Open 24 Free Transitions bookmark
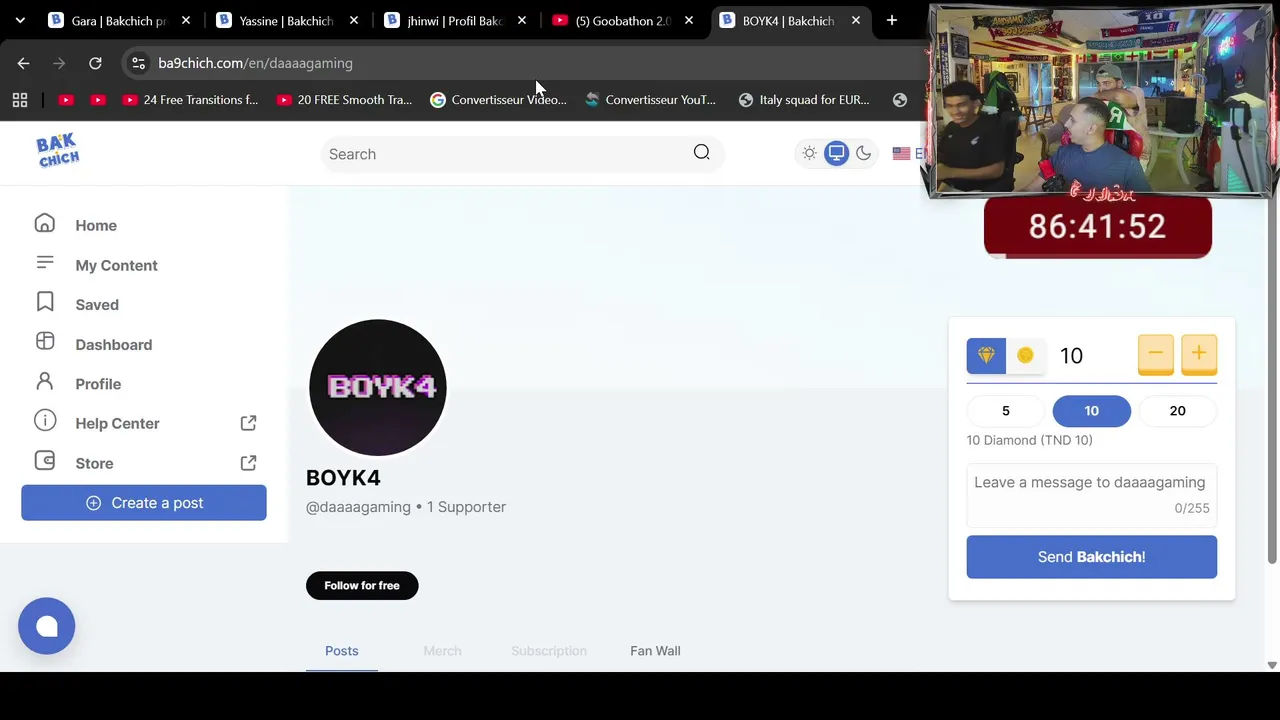 (x=190, y=100)
